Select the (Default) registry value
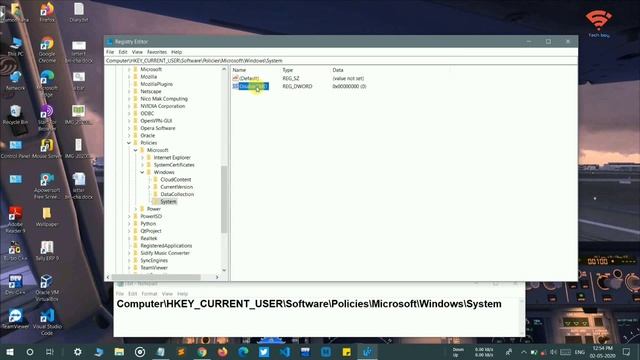Image resolution: width=640 pixels, height=360 pixels. (249, 78)
